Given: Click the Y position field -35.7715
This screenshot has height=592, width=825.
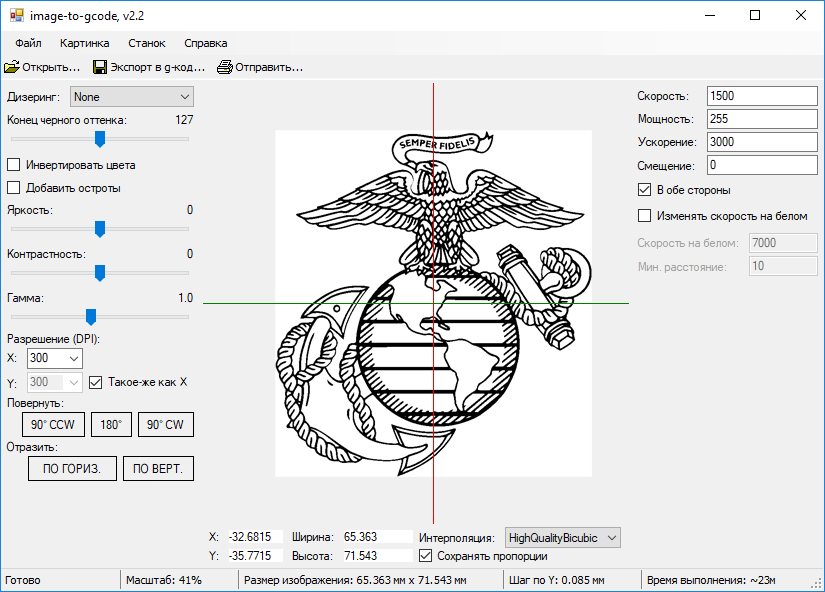Looking at the screenshot, I should pyautogui.click(x=256, y=556).
